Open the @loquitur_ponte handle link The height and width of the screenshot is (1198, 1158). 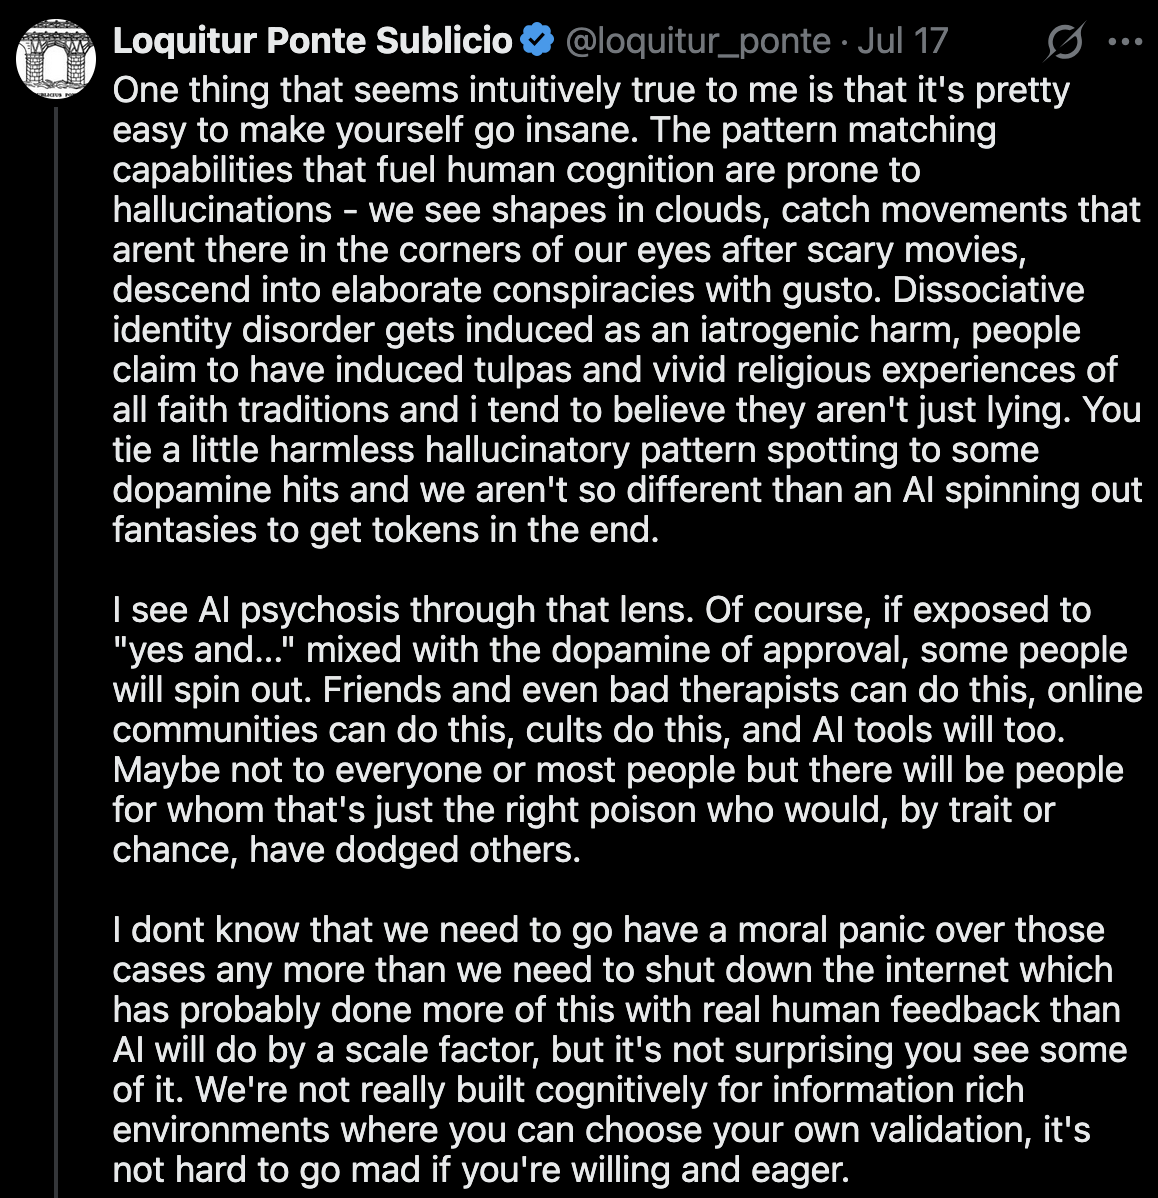pos(698,41)
